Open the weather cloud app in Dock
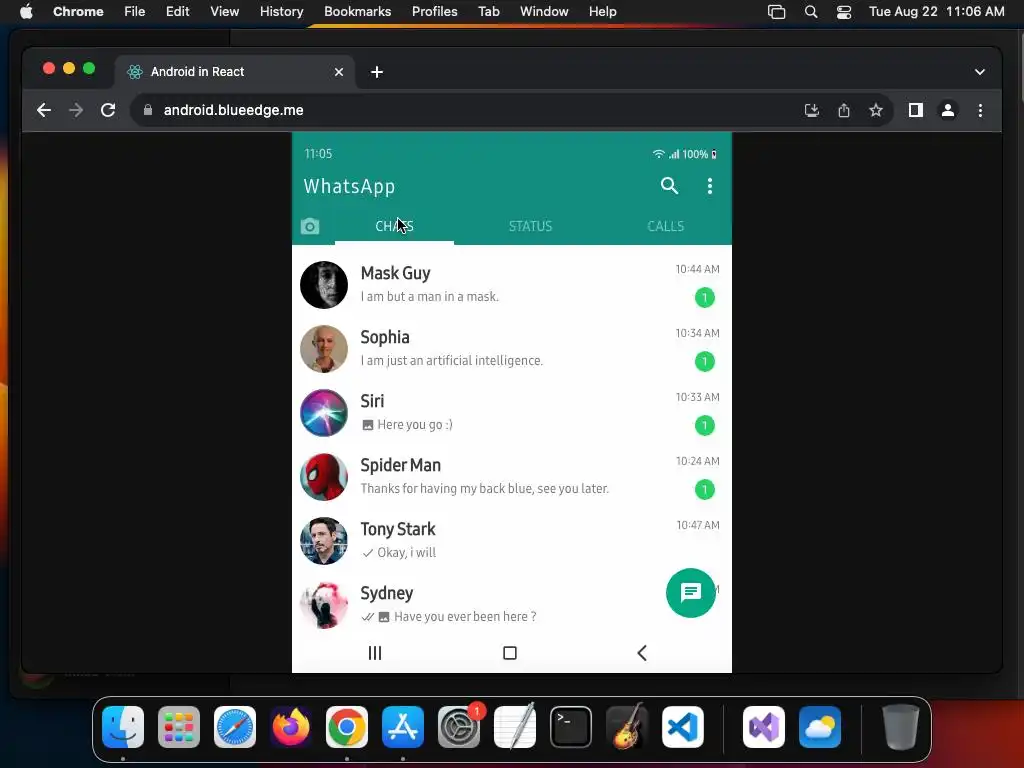 coord(820,727)
